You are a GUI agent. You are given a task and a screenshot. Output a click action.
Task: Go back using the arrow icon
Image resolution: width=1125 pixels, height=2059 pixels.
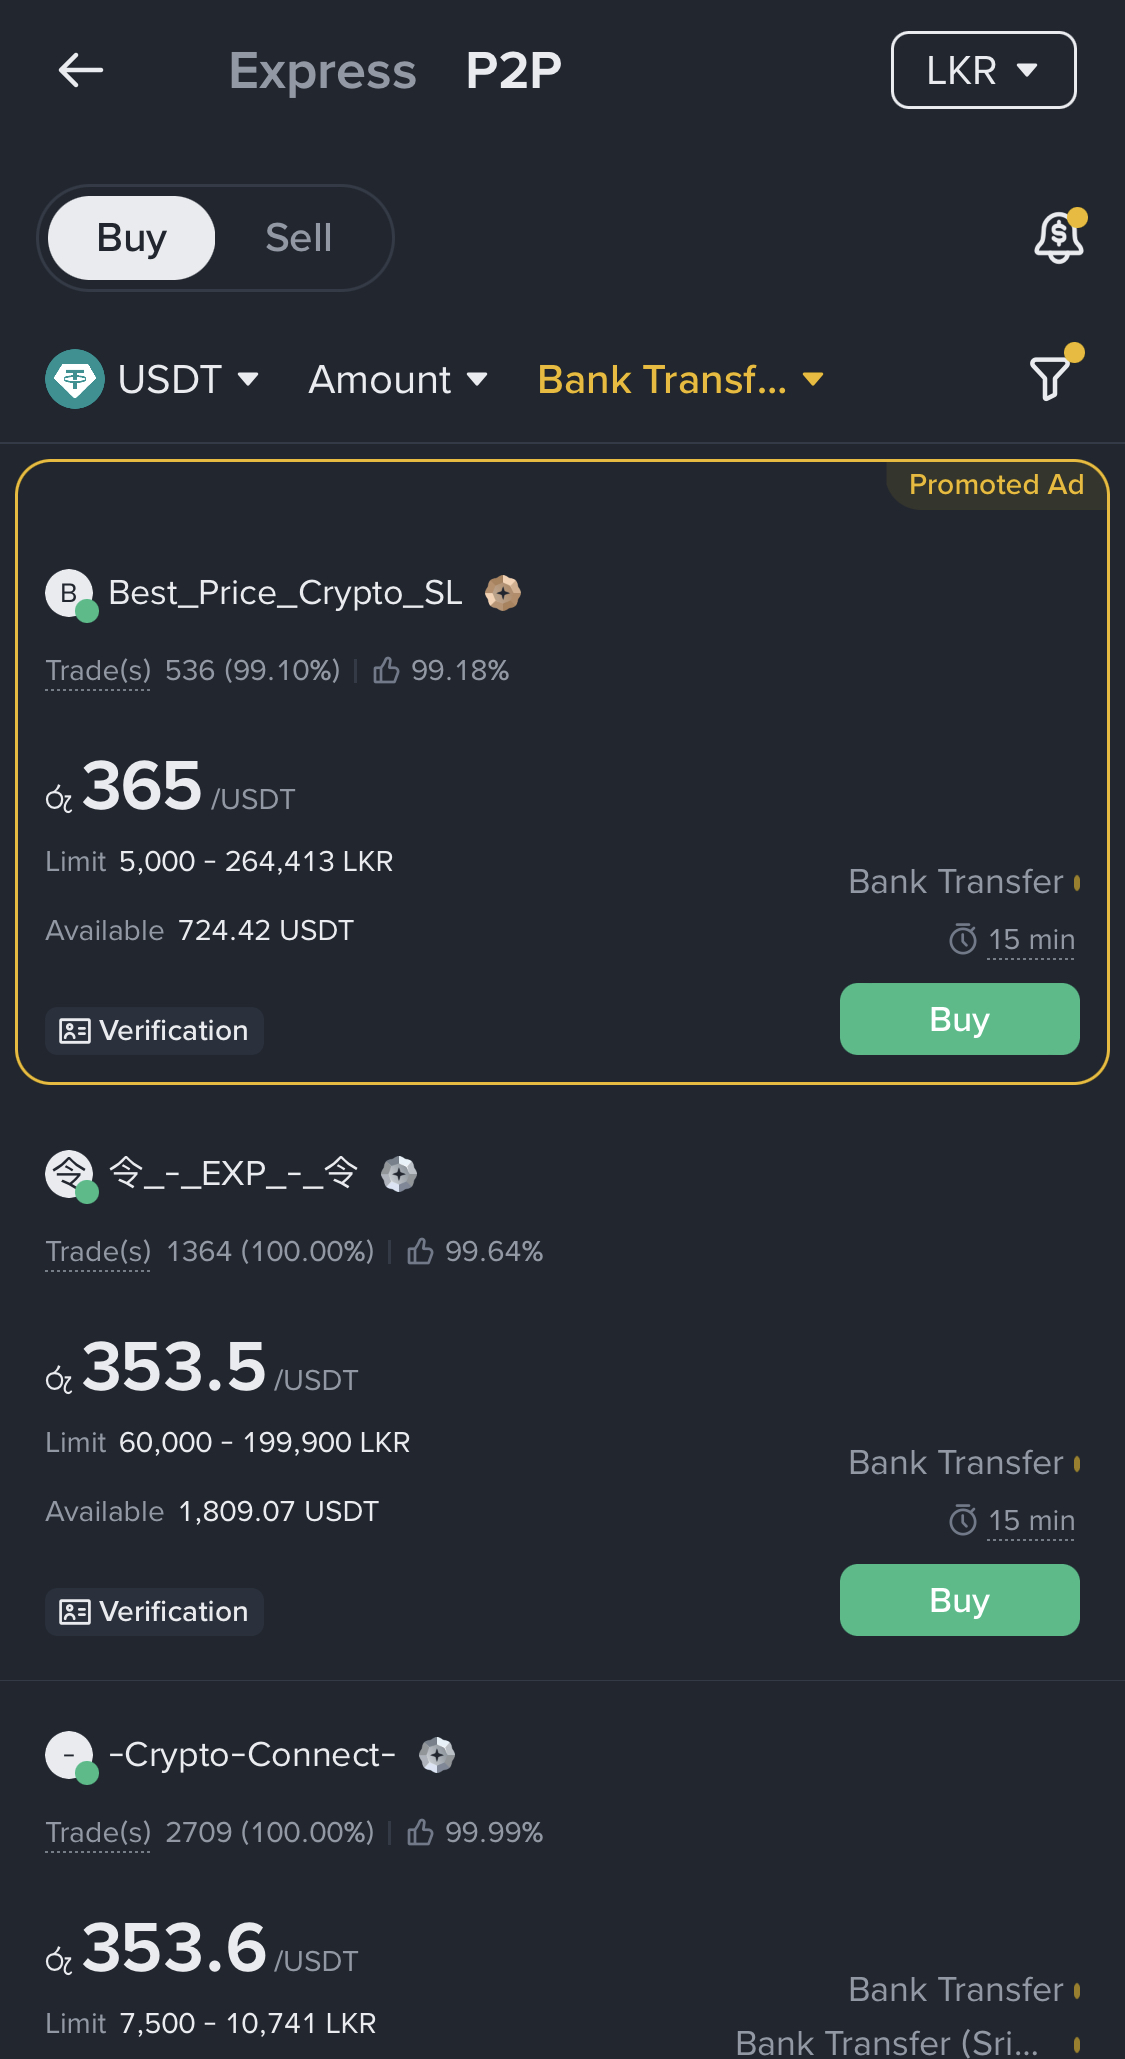click(81, 70)
